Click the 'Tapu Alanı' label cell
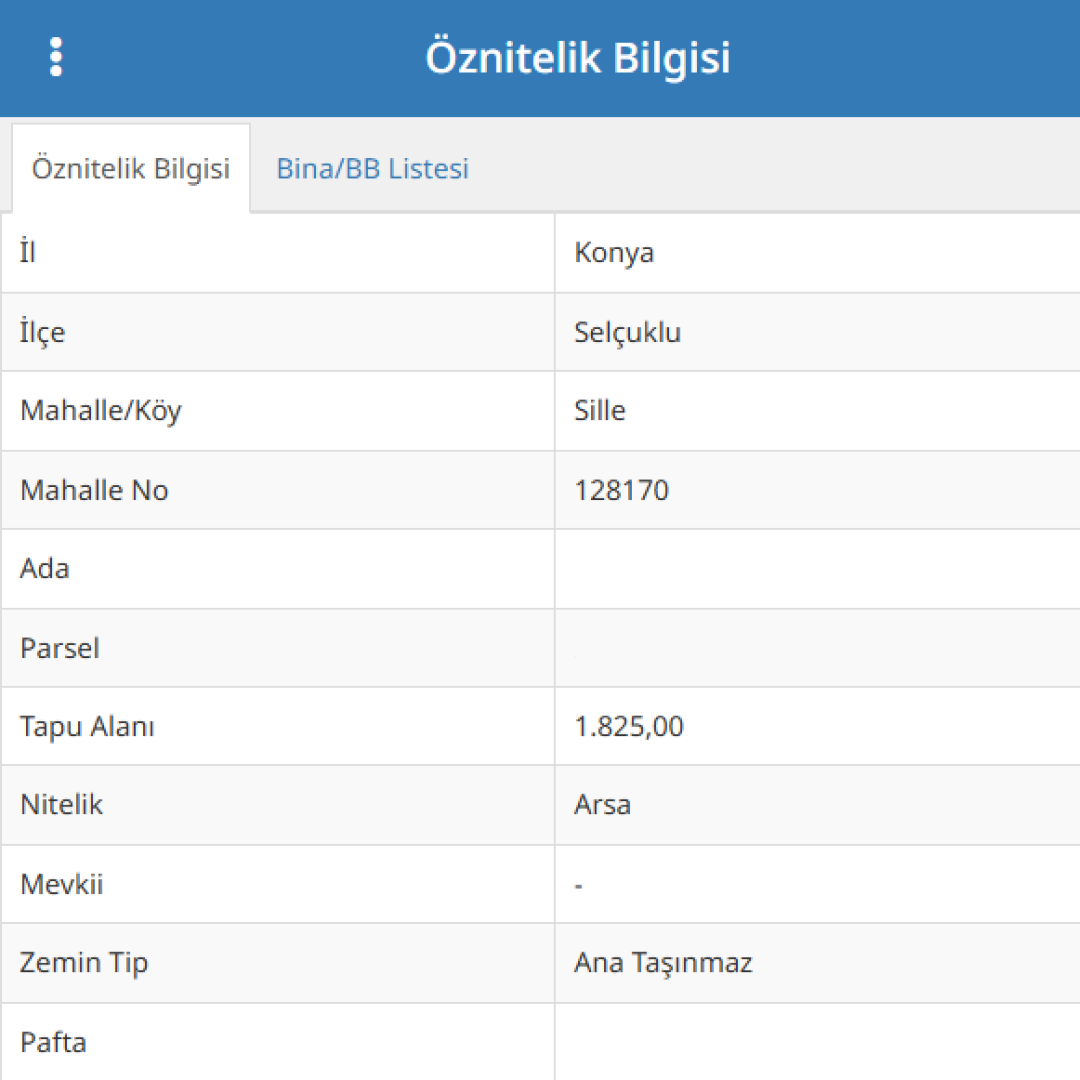The height and width of the screenshot is (1080, 1080). [278, 726]
